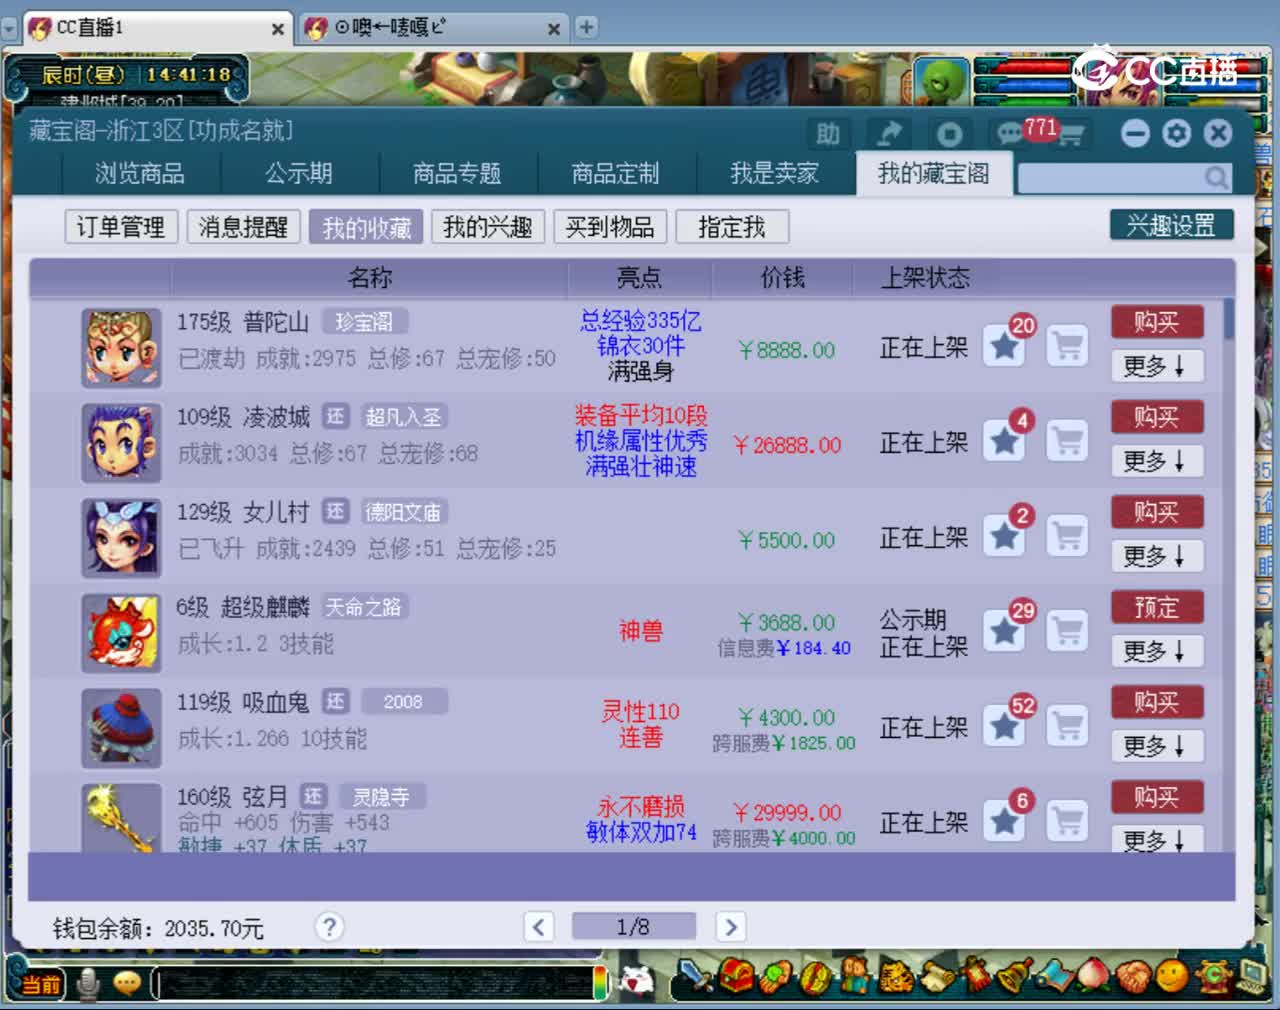Add 凌波城 character to shopping cart
Image resolution: width=1280 pixels, height=1010 pixels.
(x=1067, y=442)
